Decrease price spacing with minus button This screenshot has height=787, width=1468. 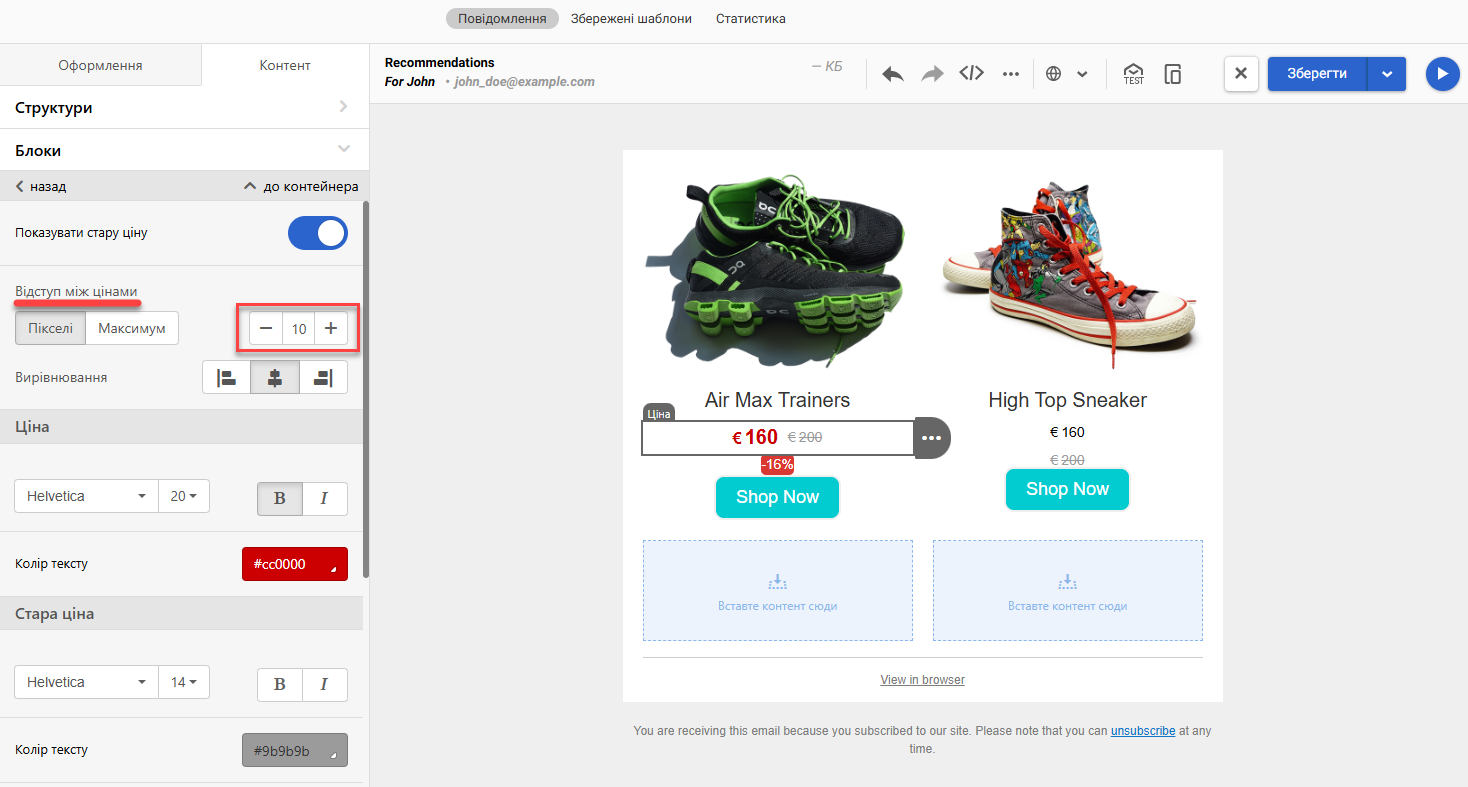coord(266,328)
